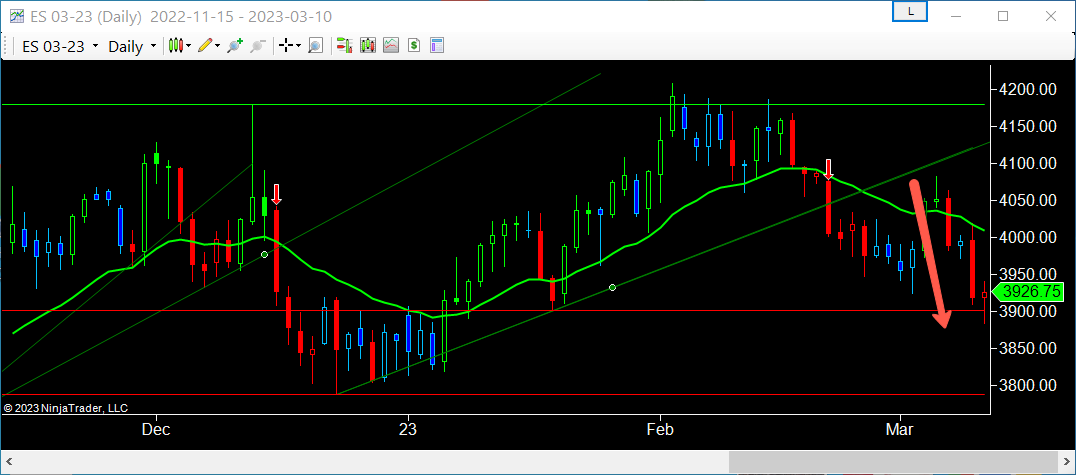Expand the drawing tools dropdown arrow
Viewport: 1076px width, 475px height.
coord(218,46)
